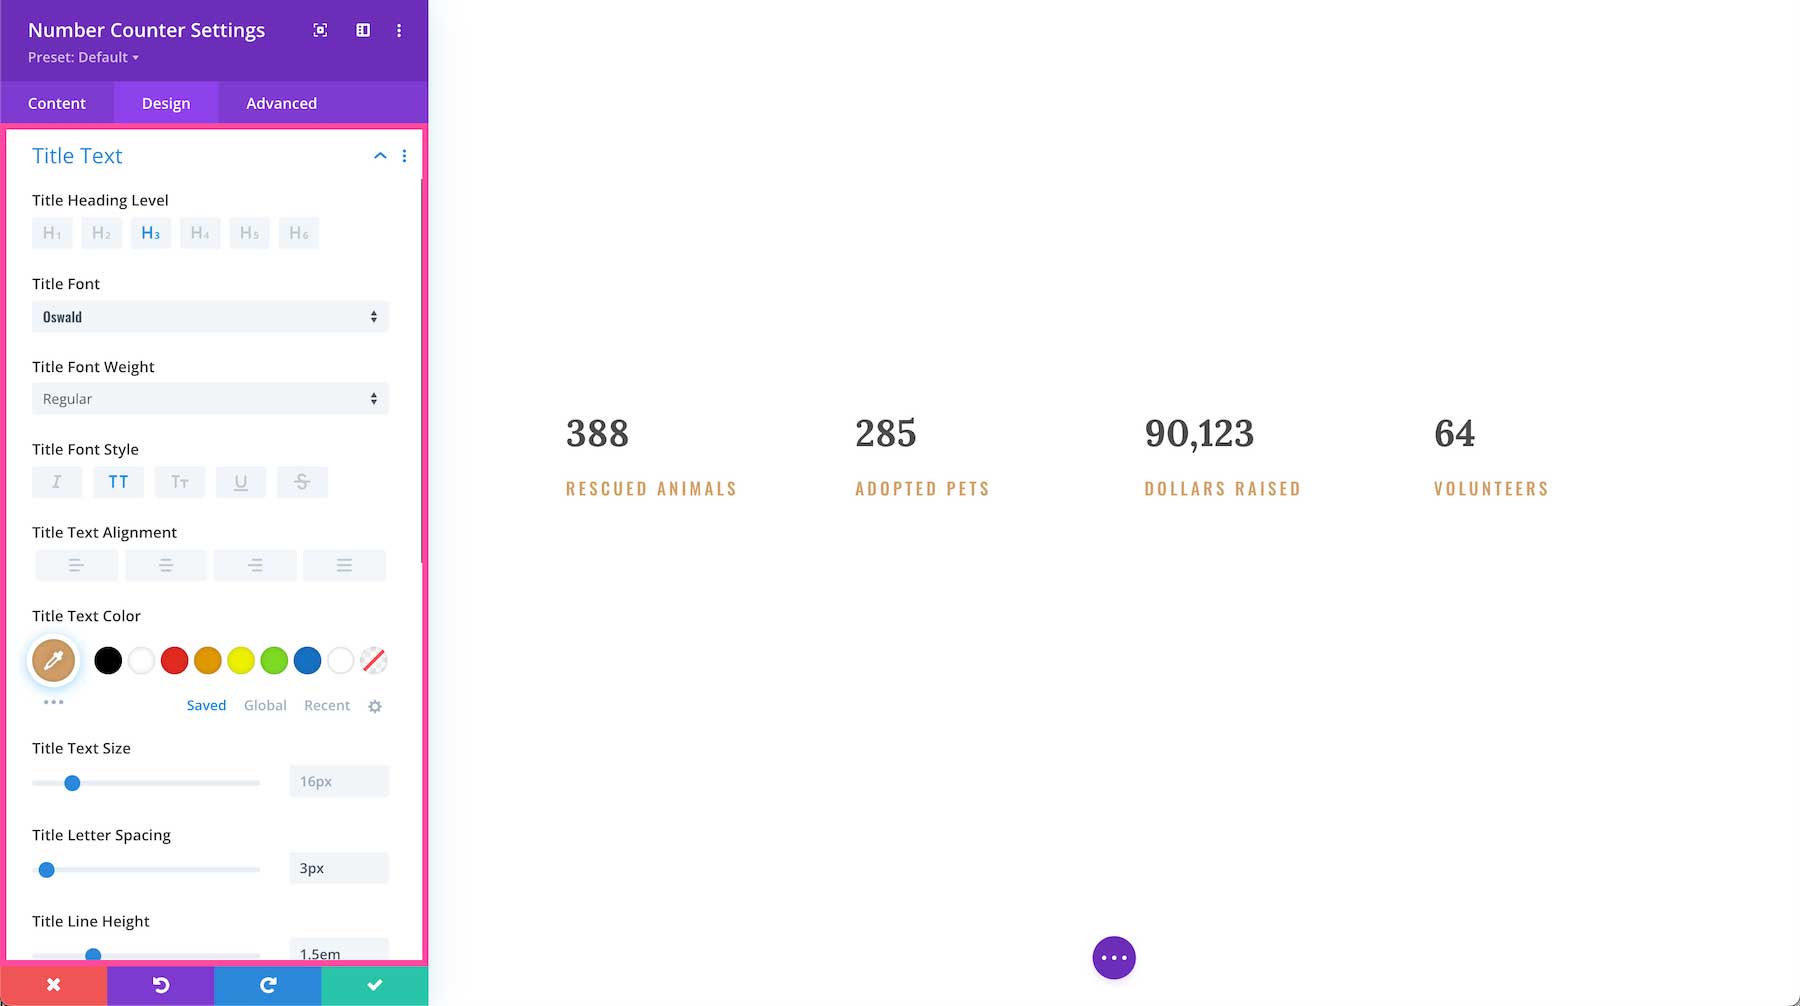Save changes with the green checkmark button

point(374,984)
